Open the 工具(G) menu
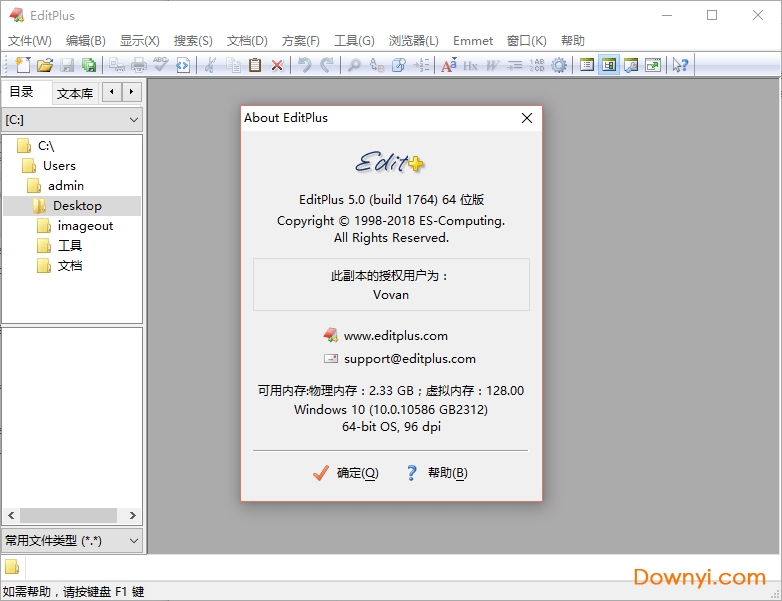782x601 pixels. click(354, 41)
